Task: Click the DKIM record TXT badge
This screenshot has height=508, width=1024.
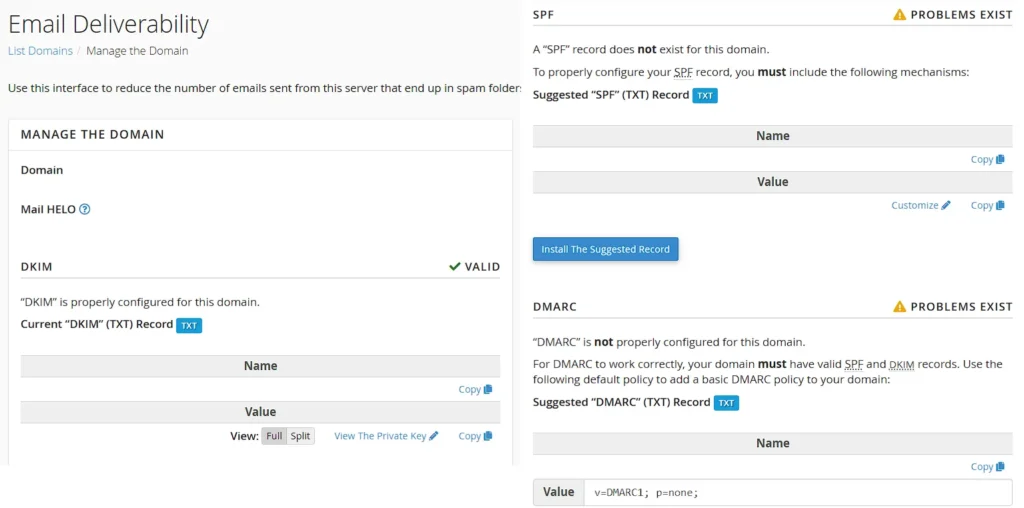Action: coord(189,325)
